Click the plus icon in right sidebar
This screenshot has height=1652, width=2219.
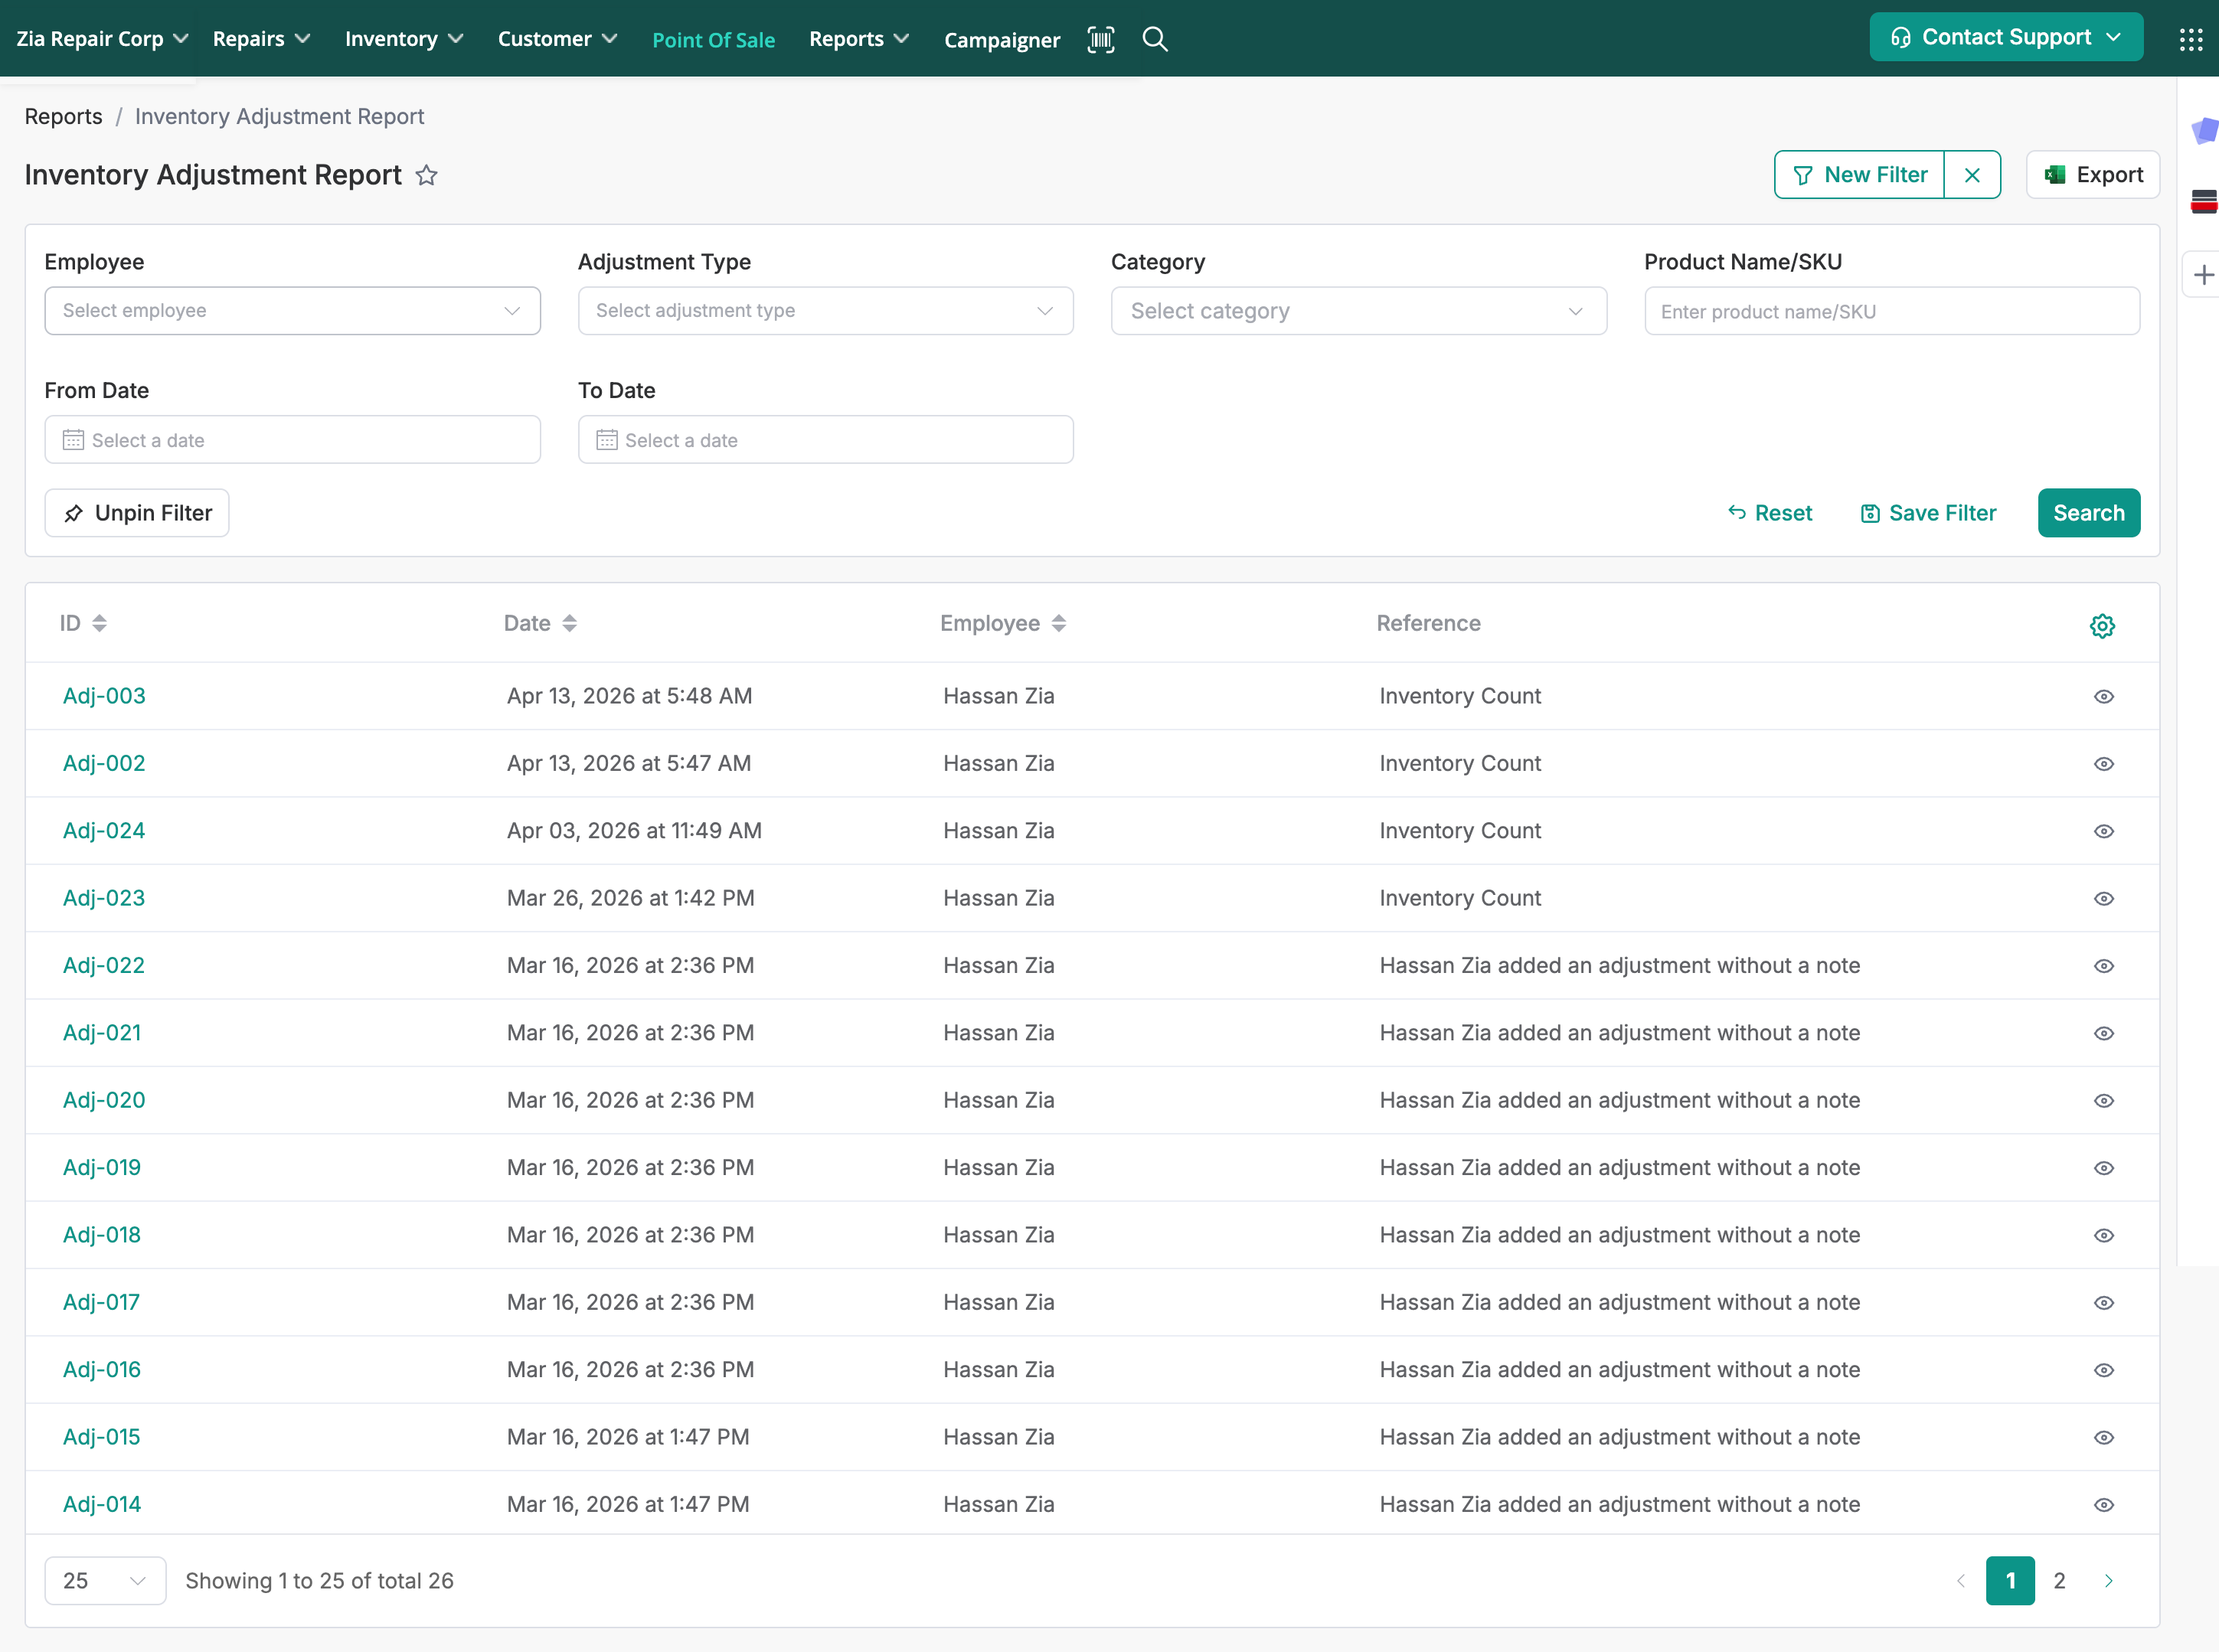pos(2203,275)
